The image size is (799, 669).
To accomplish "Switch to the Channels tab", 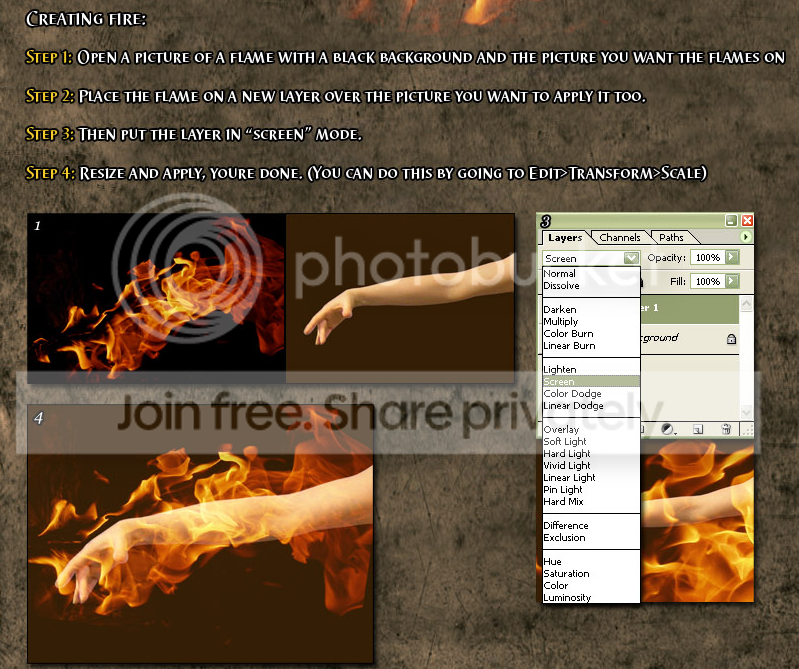I will pyautogui.click(x=619, y=238).
